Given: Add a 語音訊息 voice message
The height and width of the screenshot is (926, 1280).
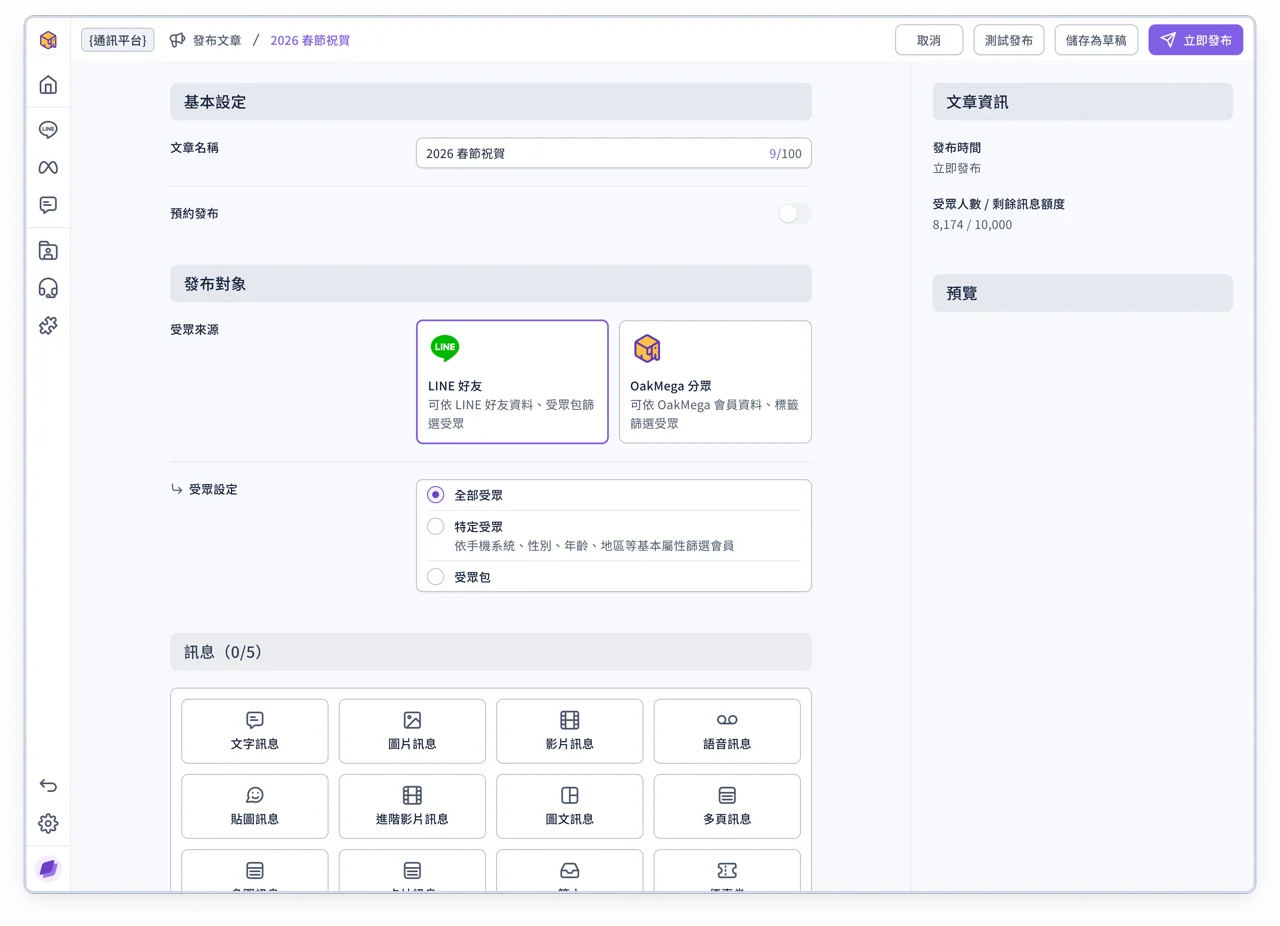Looking at the screenshot, I should [x=727, y=731].
